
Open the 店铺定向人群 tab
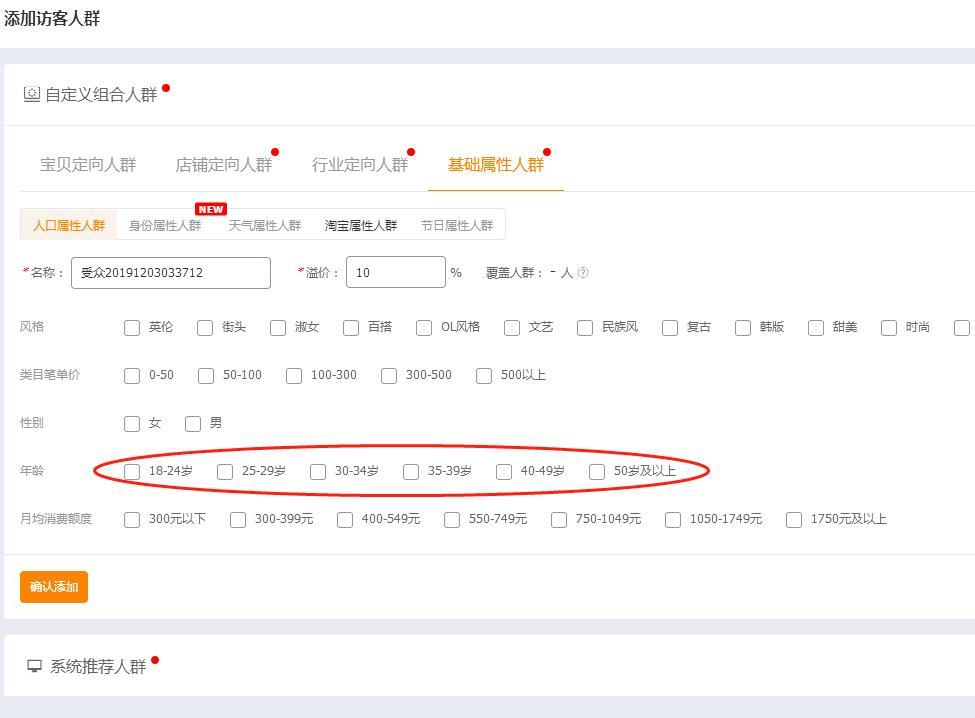[223, 165]
